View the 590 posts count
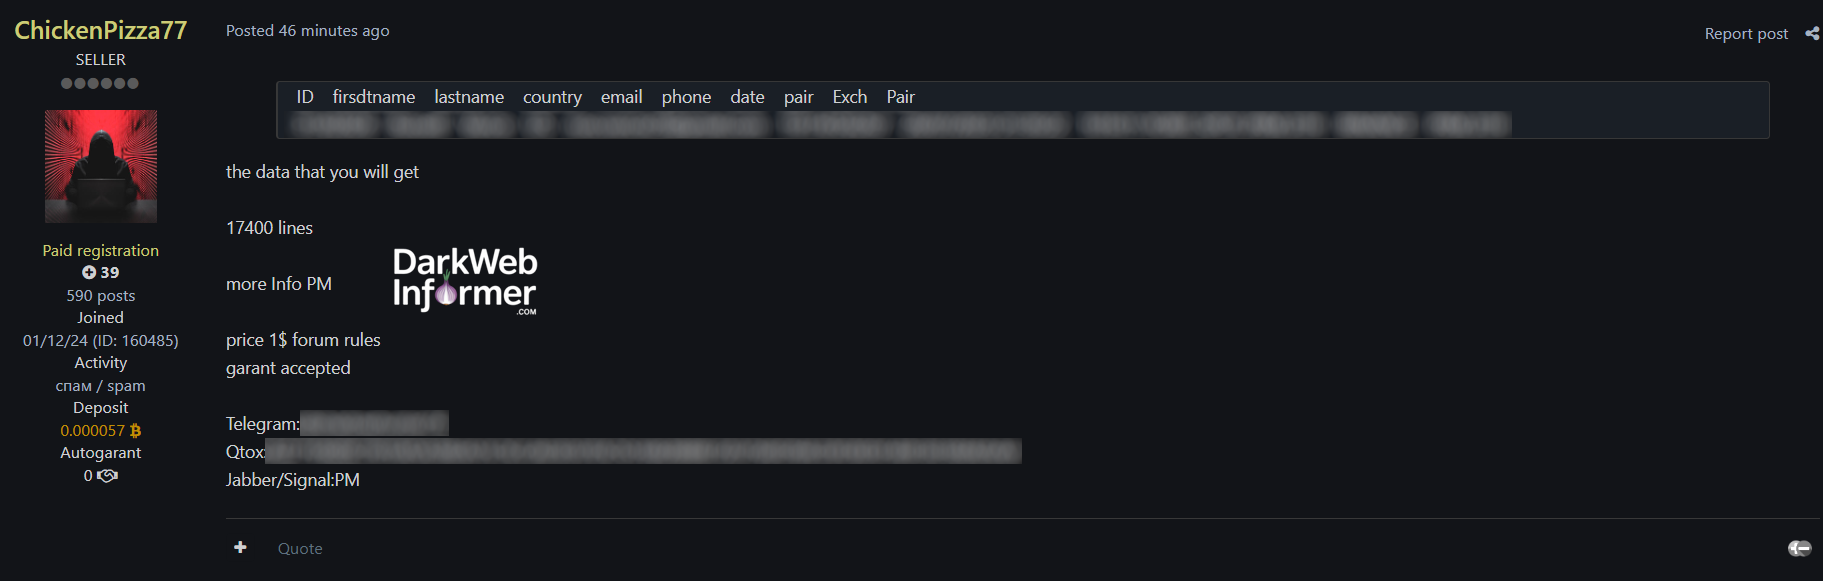This screenshot has height=581, width=1823. coord(101,296)
